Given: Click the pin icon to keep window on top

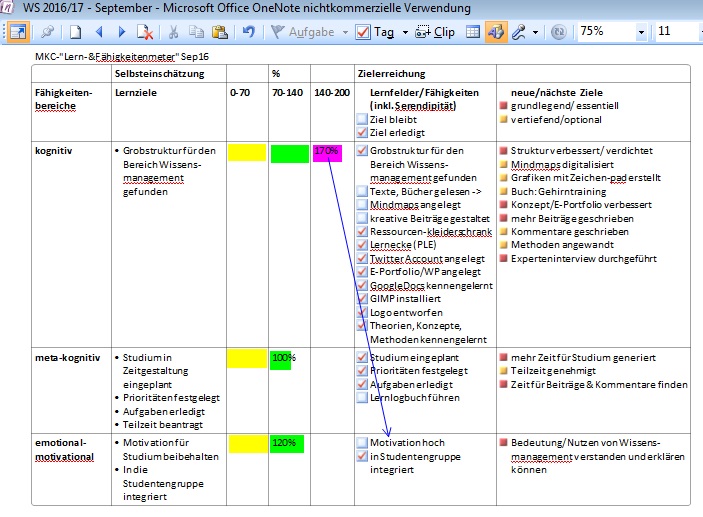Looking at the screenshot, I should point(48,32).
